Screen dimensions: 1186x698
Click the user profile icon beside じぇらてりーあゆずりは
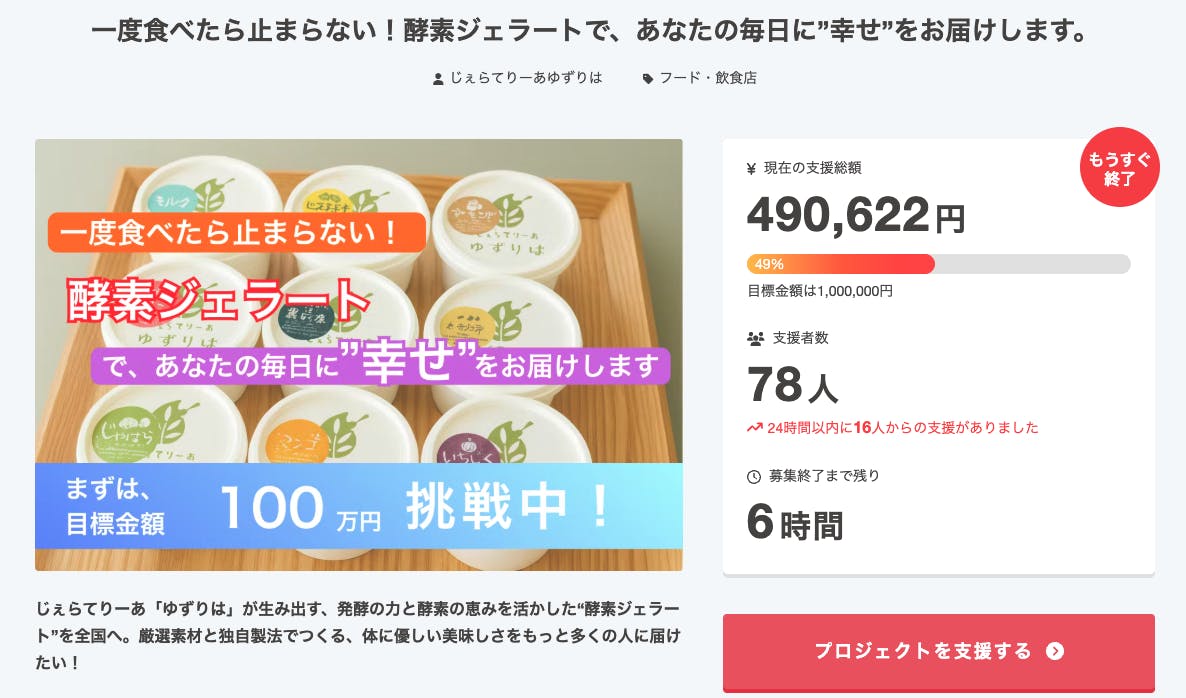438,78
